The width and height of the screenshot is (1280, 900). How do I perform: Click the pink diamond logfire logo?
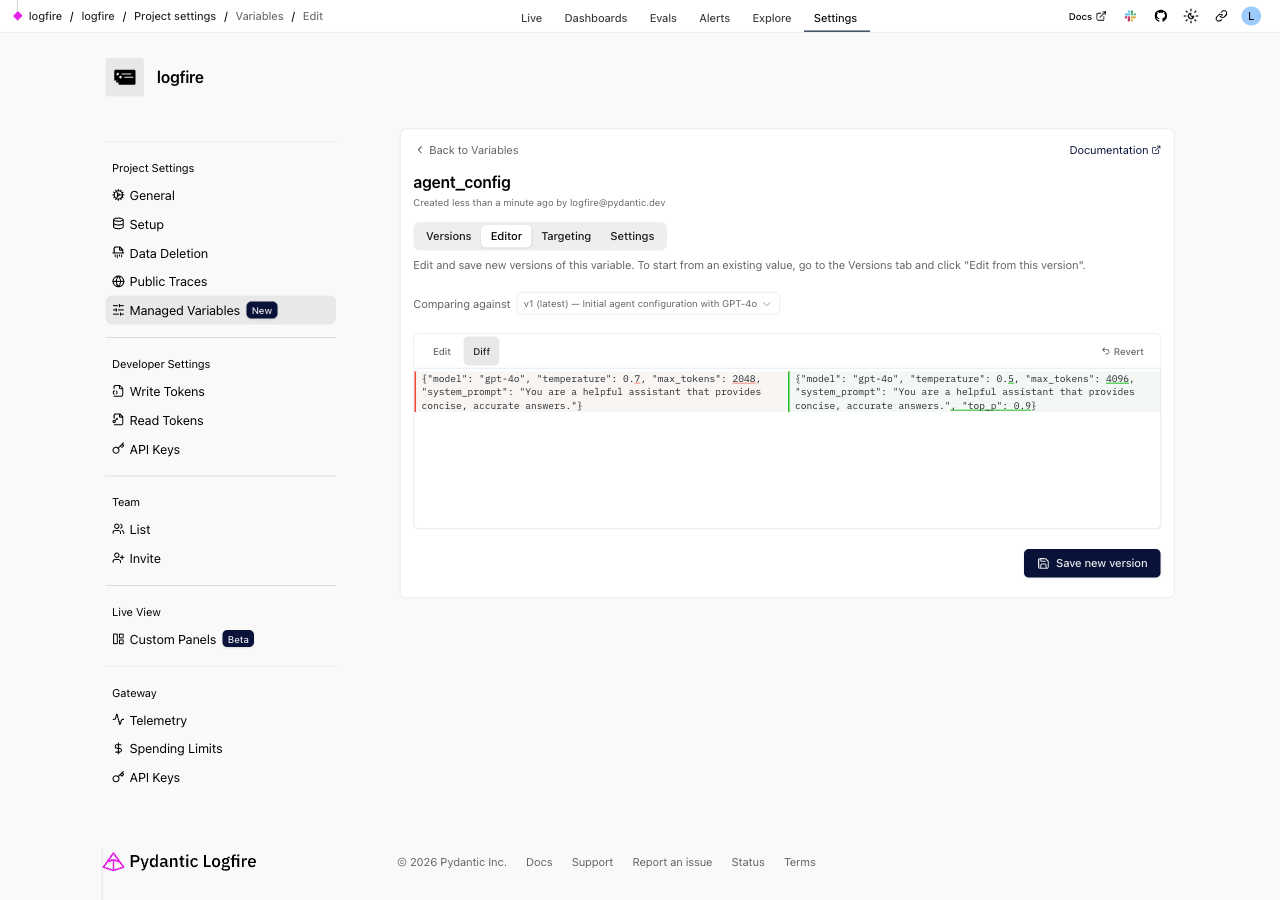point(17,17)
